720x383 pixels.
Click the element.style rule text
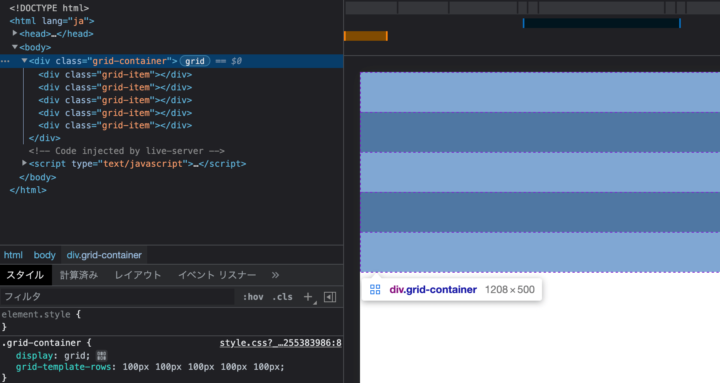pyautogui.click(x=36, y=315)
